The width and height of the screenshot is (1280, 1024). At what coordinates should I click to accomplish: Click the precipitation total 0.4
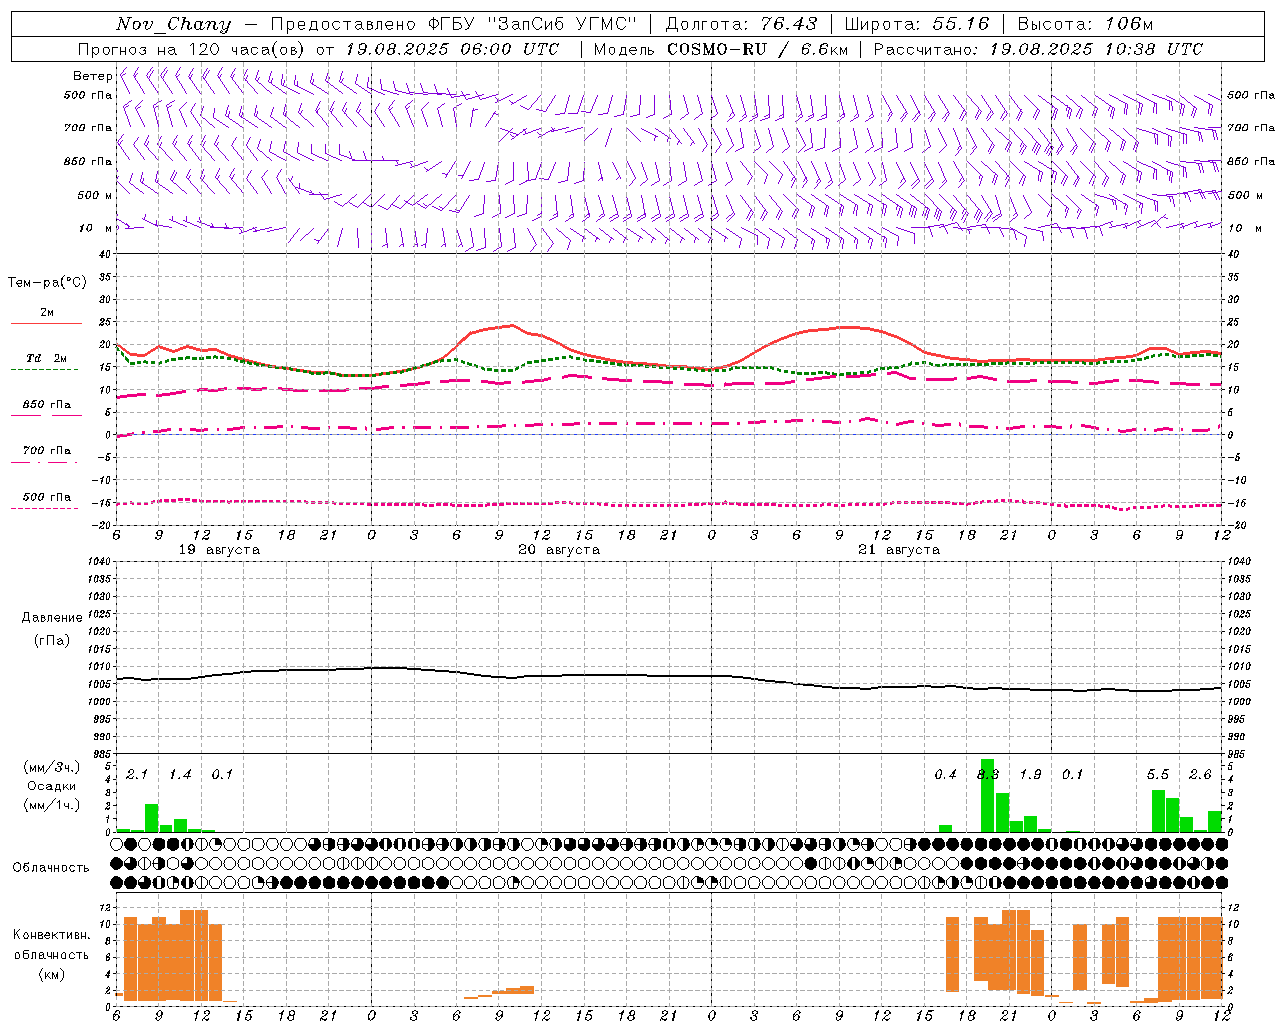click(x=945, y=775)
